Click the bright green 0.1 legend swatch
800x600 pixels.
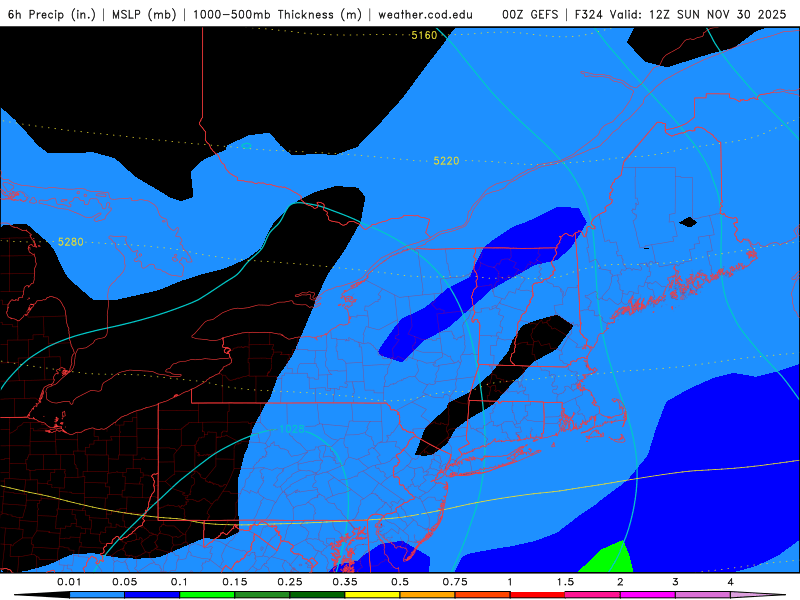click(207, 595)
